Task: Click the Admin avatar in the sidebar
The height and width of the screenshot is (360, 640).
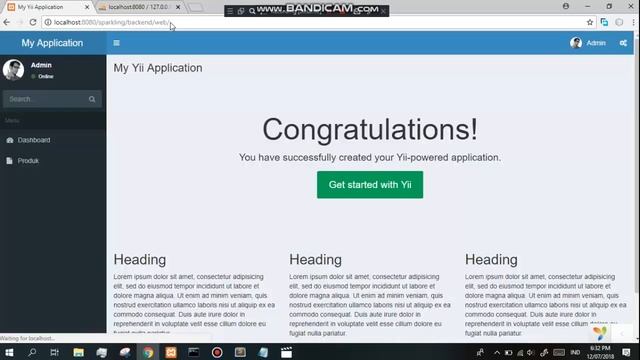Action: click(x=13, y=69)
